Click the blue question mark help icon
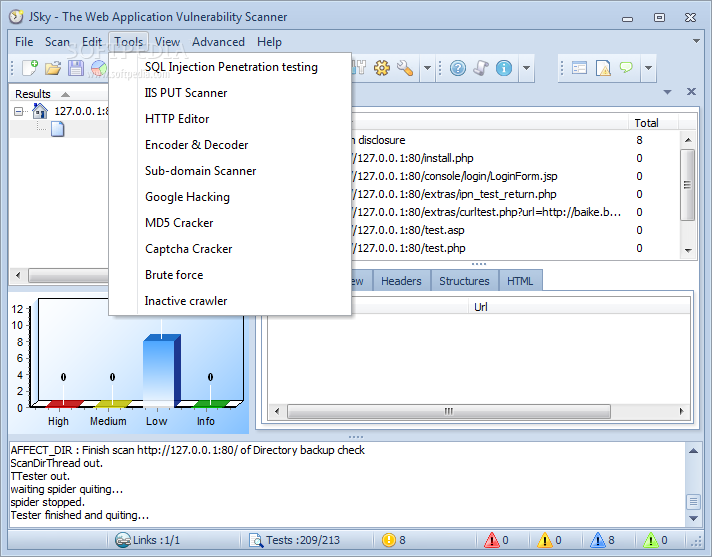Image resolution: width=712 pixels, height=557 pixels. 458,68
